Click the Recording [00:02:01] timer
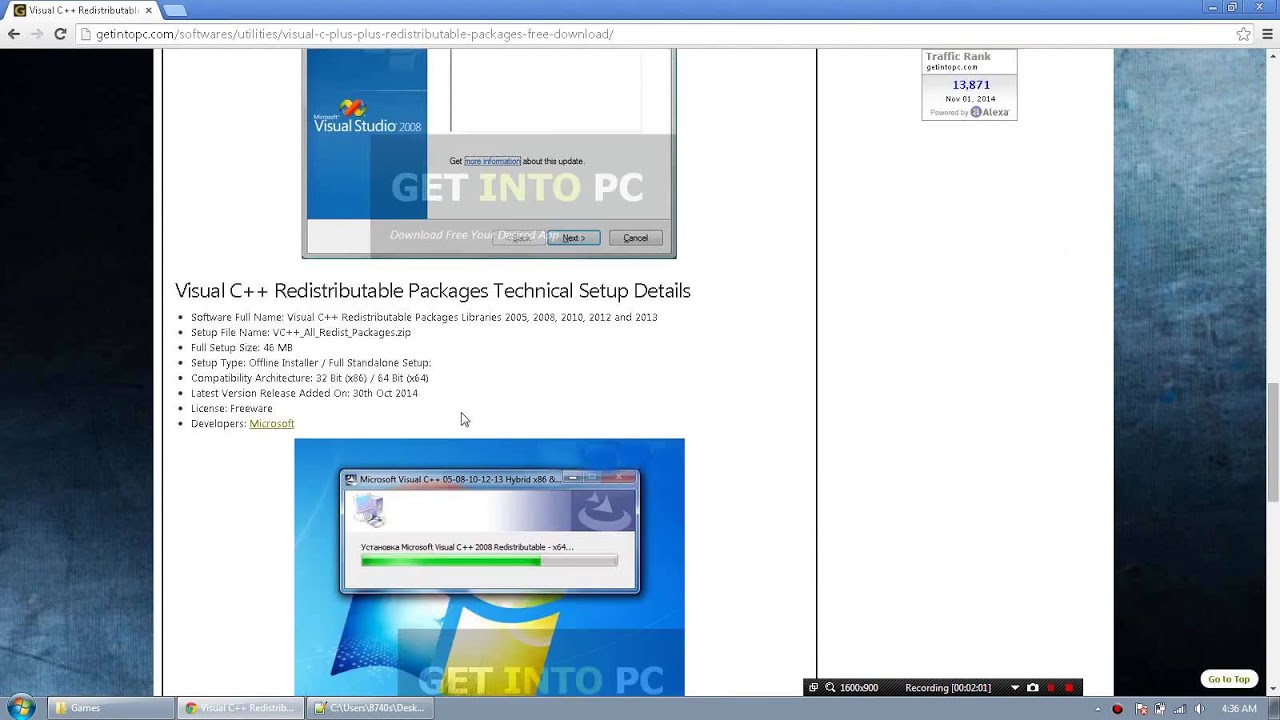Viewport: 1280px width, 720px height. [948, 688]
